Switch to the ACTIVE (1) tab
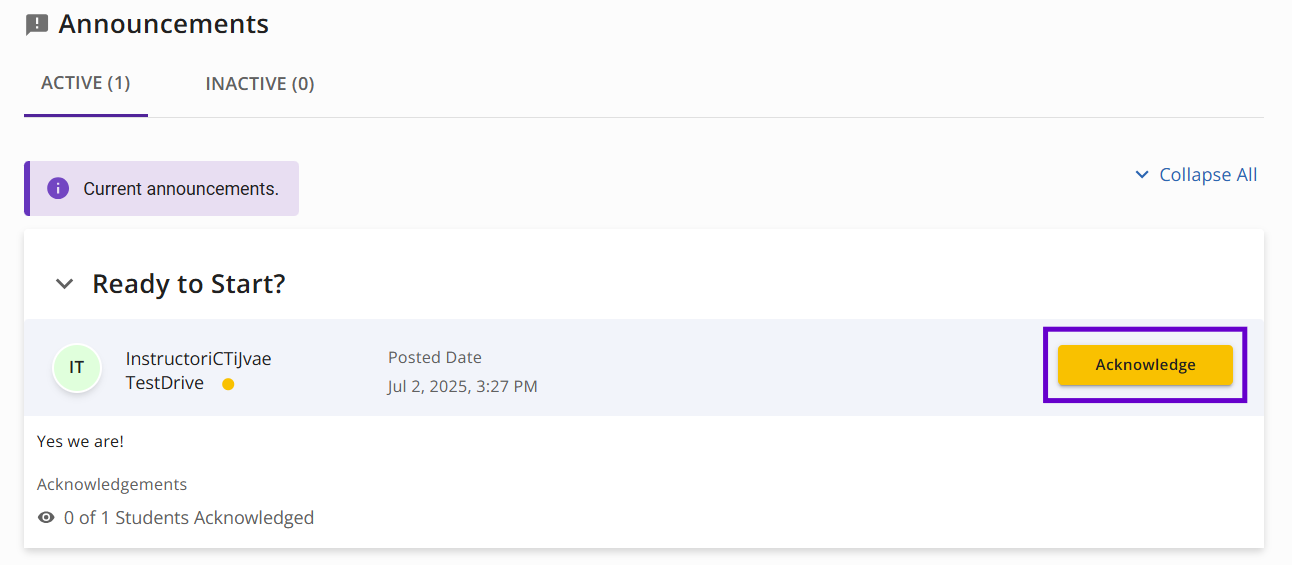The height and width of the screenshot is (565, 1292). pyautogui.click(x=86, y=83)
